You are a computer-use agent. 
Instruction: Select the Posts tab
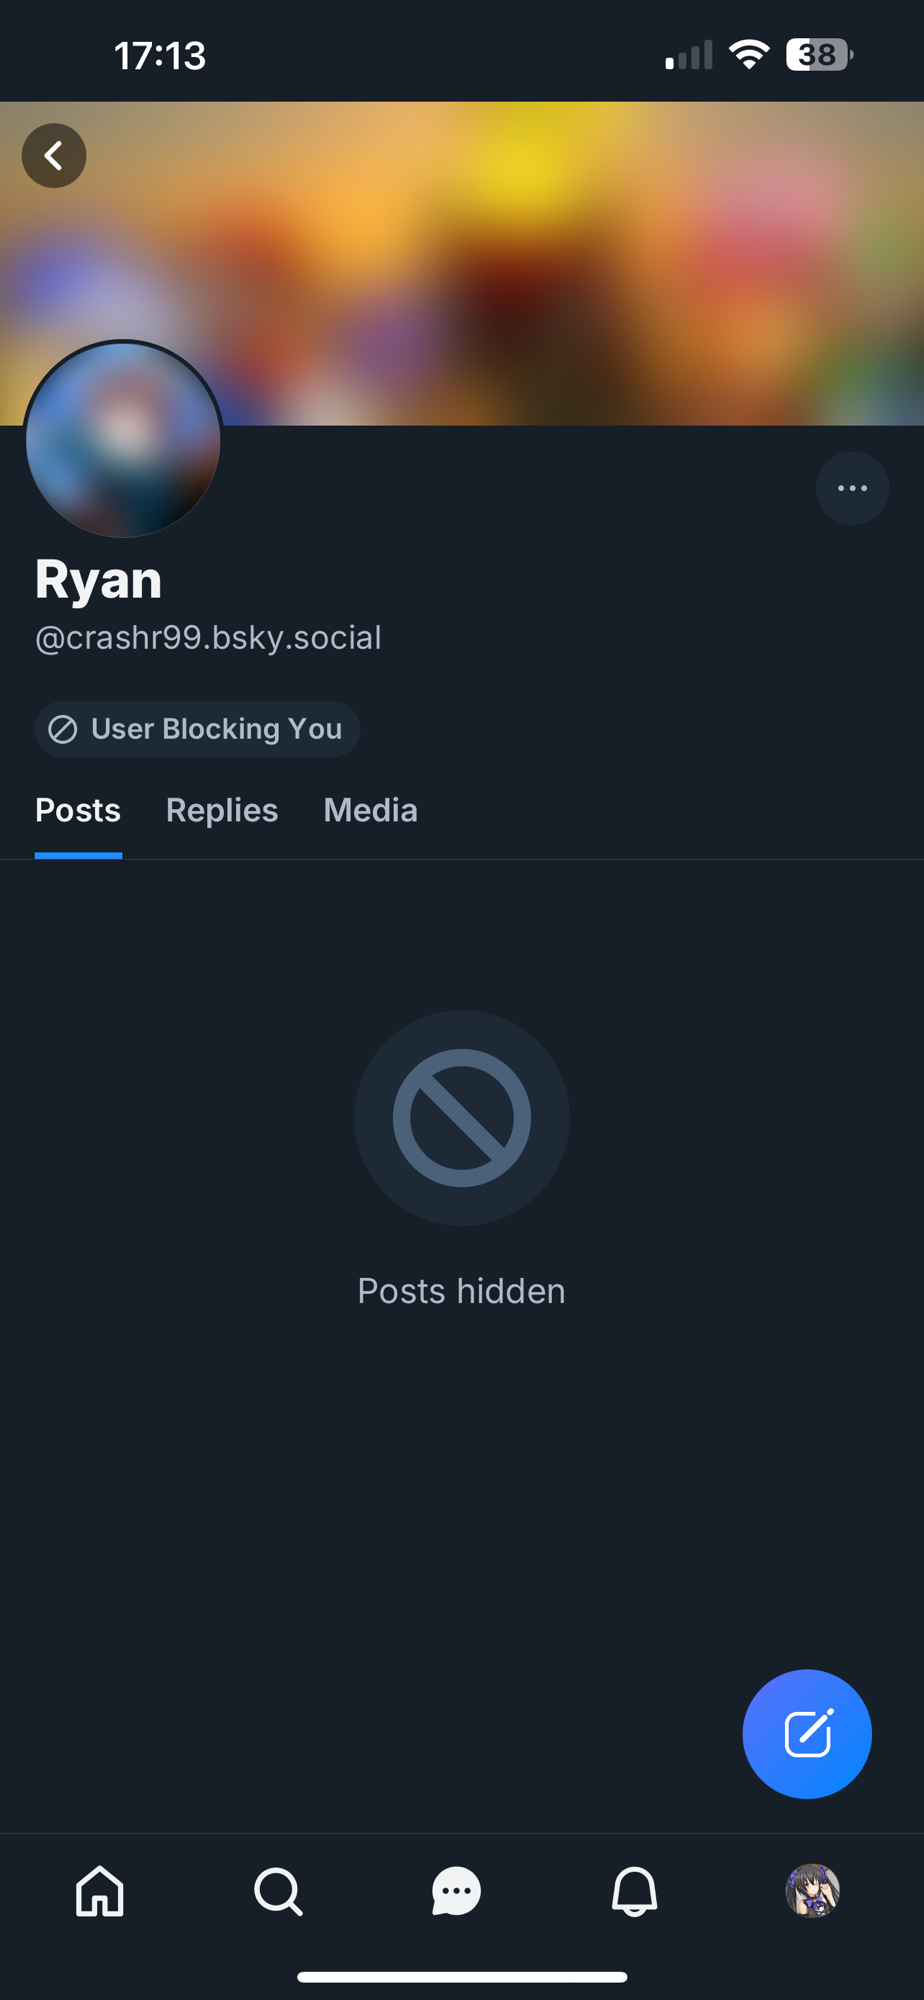(x=78, y=810)
